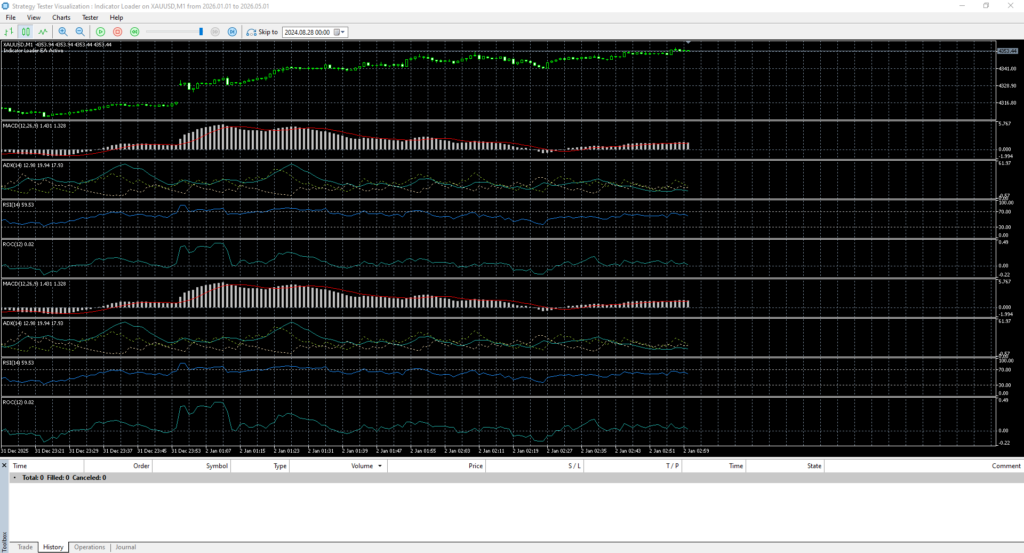Viewport: 1024px width, 553px height.
Task: Switch to the Operations tab
Action: click(89, 547)
